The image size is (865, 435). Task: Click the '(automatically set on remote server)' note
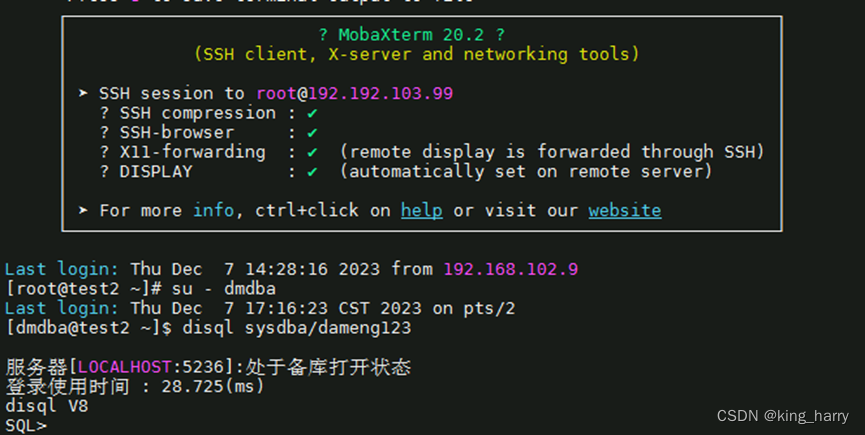[x=526, y=171]
